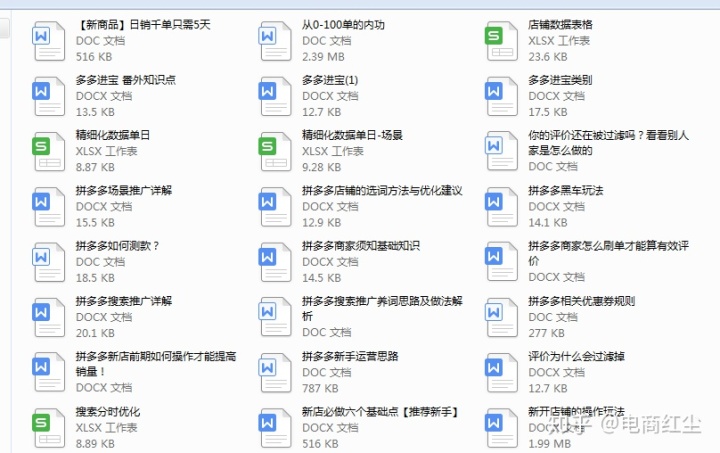This screenshot has width=720, height=453.
Task: Select the 【新商品】日销千单只需5天 document icon
Action: 48,41
